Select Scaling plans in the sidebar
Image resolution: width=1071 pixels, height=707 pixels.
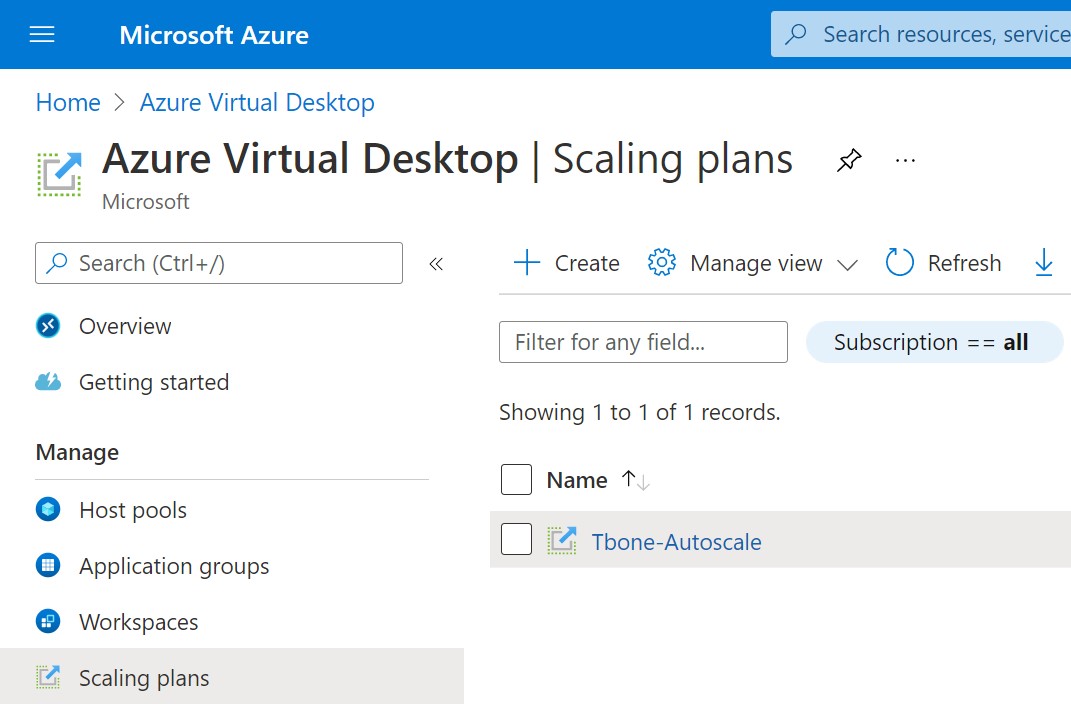click(x=232, y=678)
